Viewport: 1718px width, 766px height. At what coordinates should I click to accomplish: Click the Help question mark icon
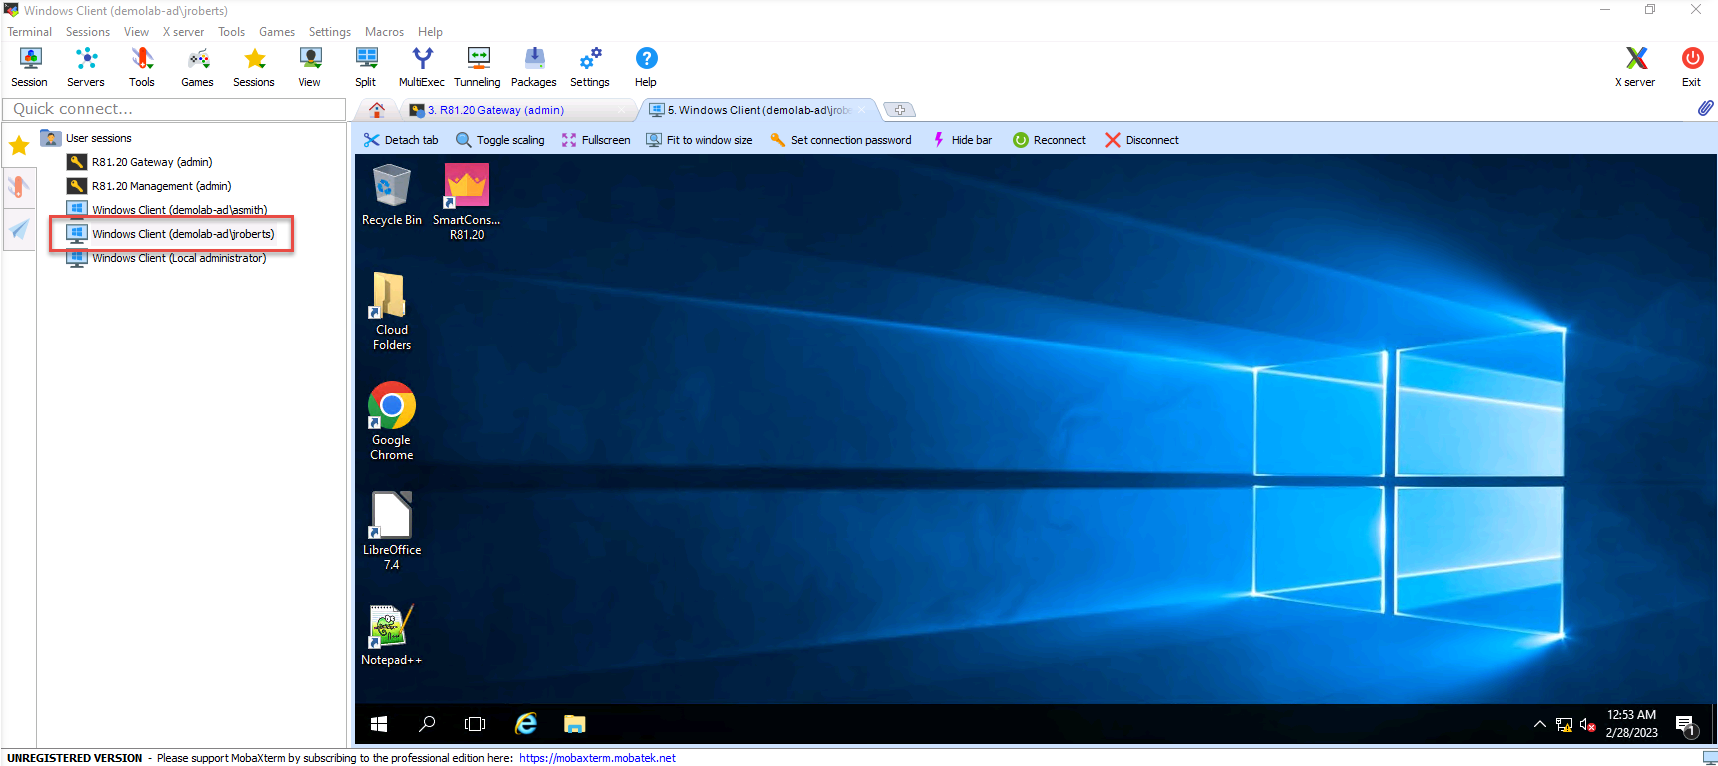pyautogui.click(x=646, y=67)
